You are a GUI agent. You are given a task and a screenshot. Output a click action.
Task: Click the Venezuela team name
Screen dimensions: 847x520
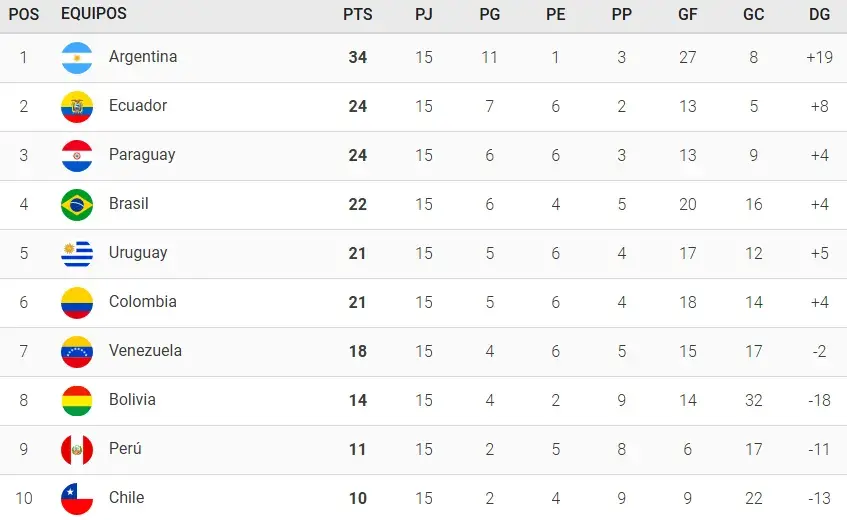tap(145, 350)
